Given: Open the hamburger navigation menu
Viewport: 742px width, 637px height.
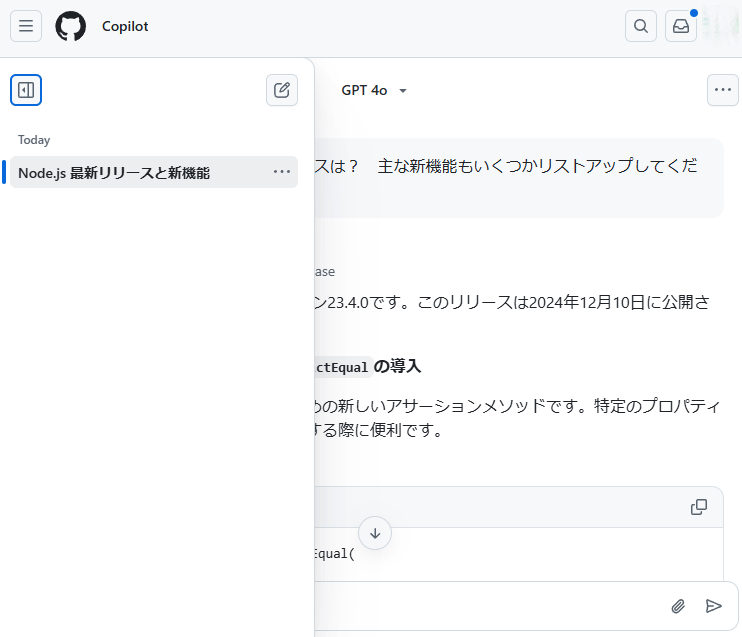Looking at the screenshot, I should click(x=26, y=26).
